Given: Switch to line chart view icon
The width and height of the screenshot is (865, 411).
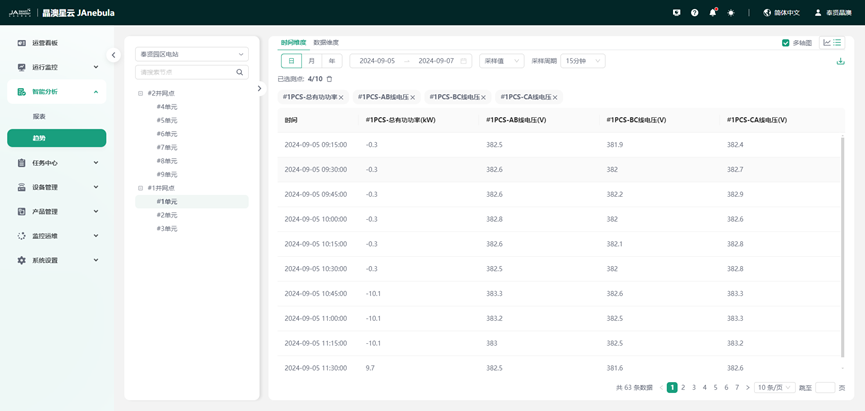Looking at the screenshot, I should [827, 43].
